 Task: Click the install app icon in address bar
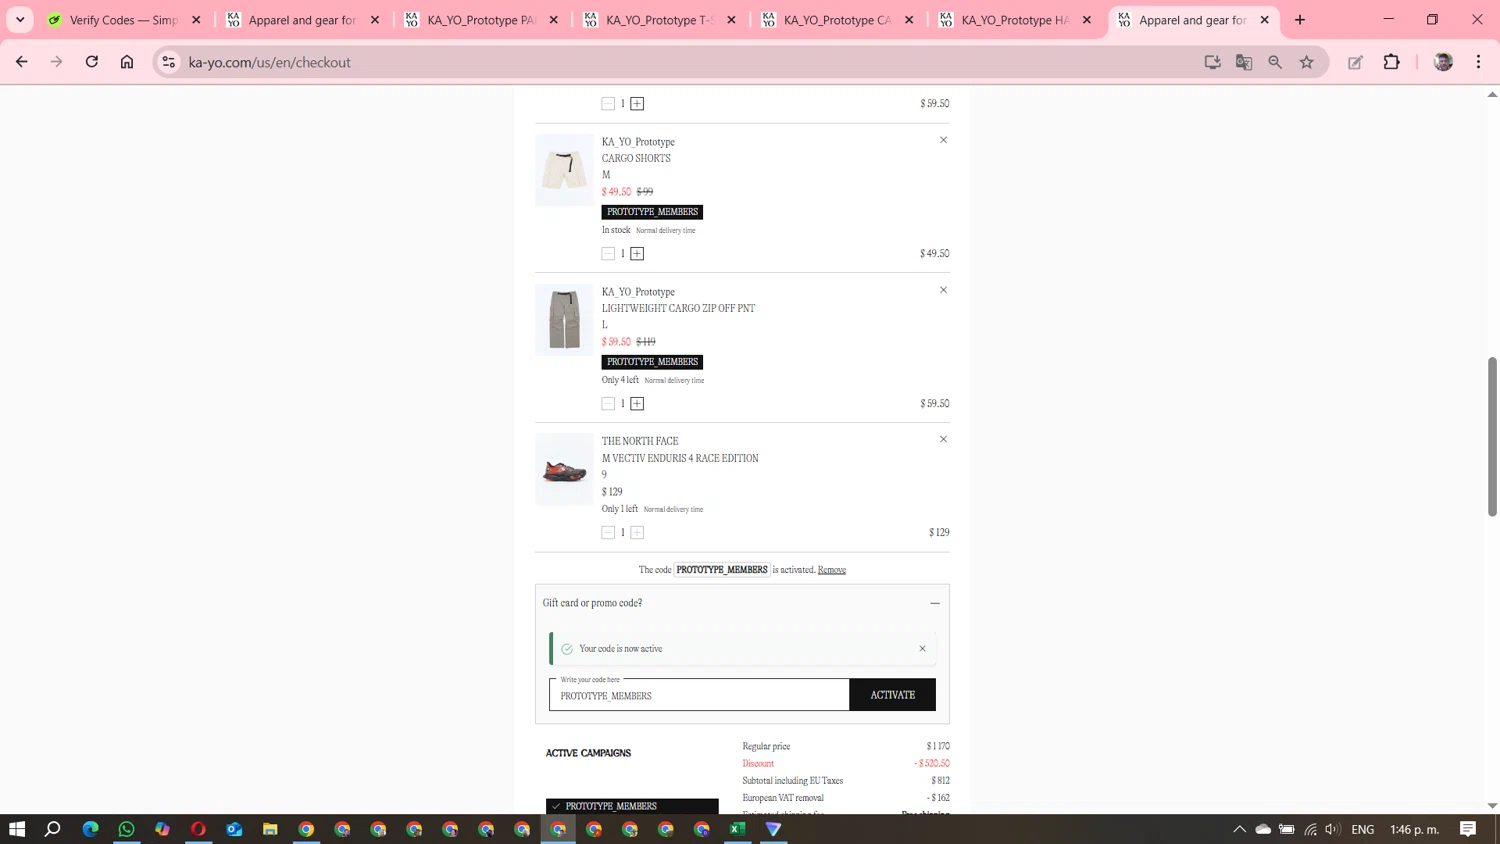[1212, 62]
